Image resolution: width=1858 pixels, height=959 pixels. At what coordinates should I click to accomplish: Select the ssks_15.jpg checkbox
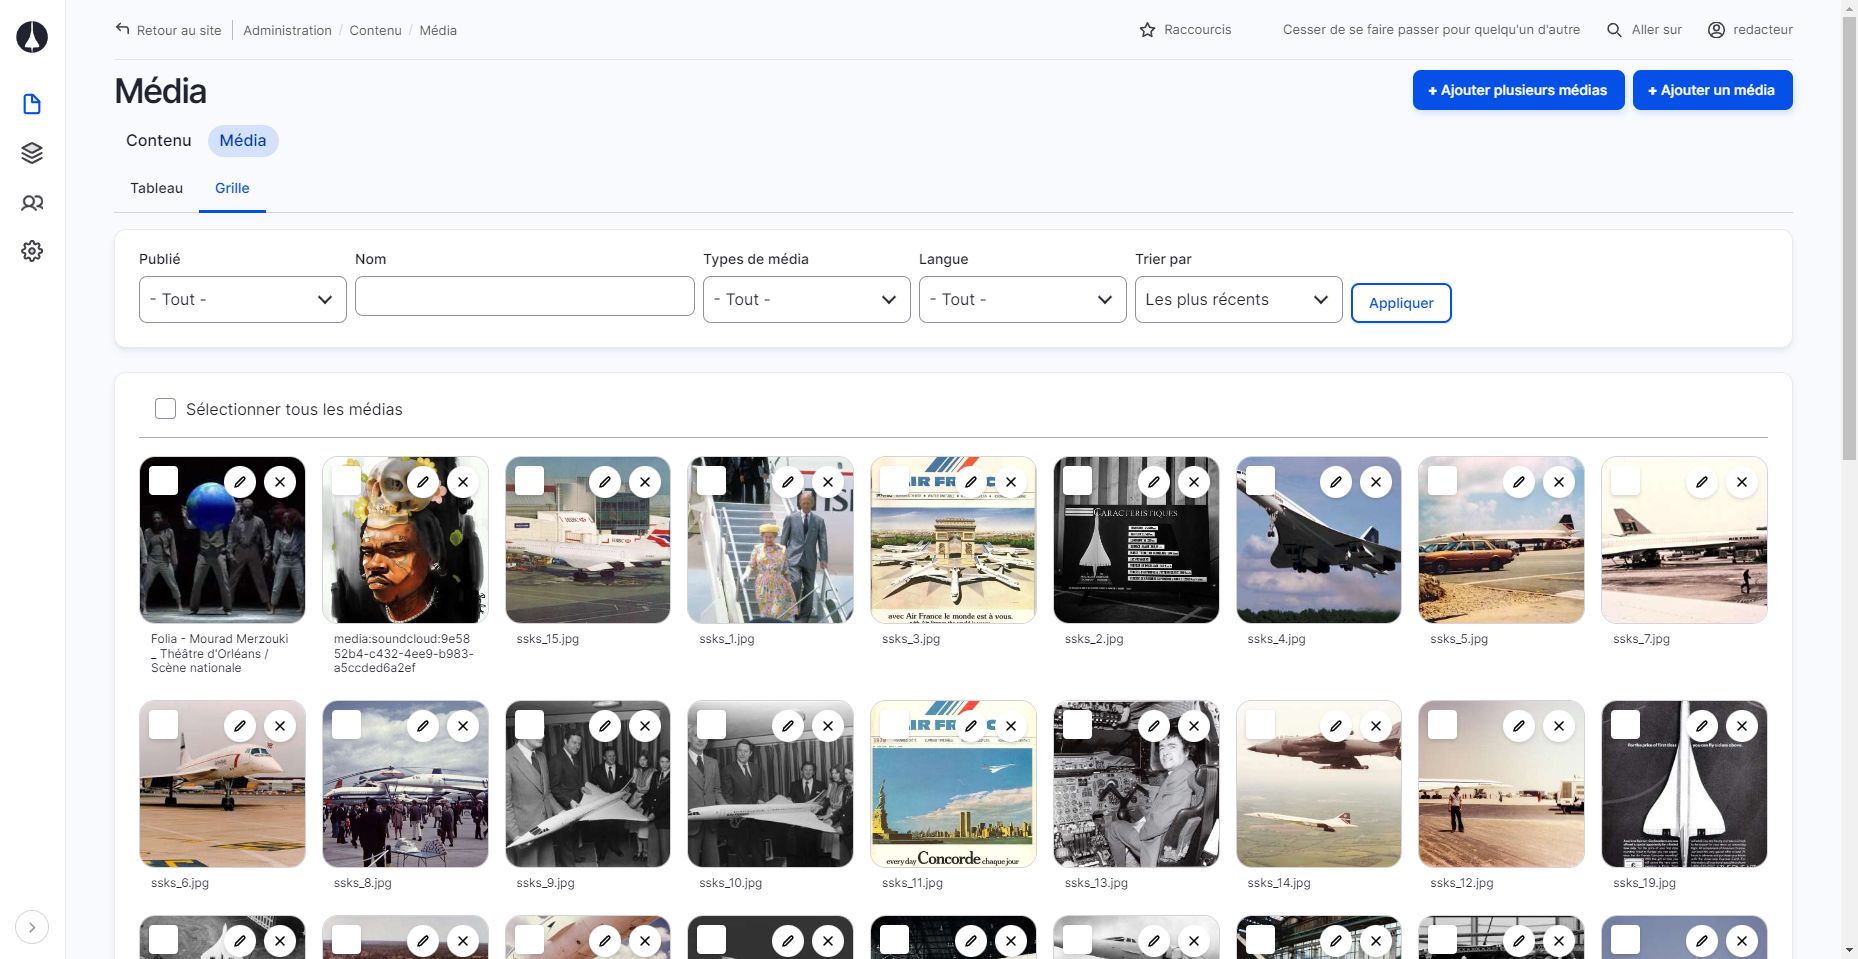click(x=530, y=481)
